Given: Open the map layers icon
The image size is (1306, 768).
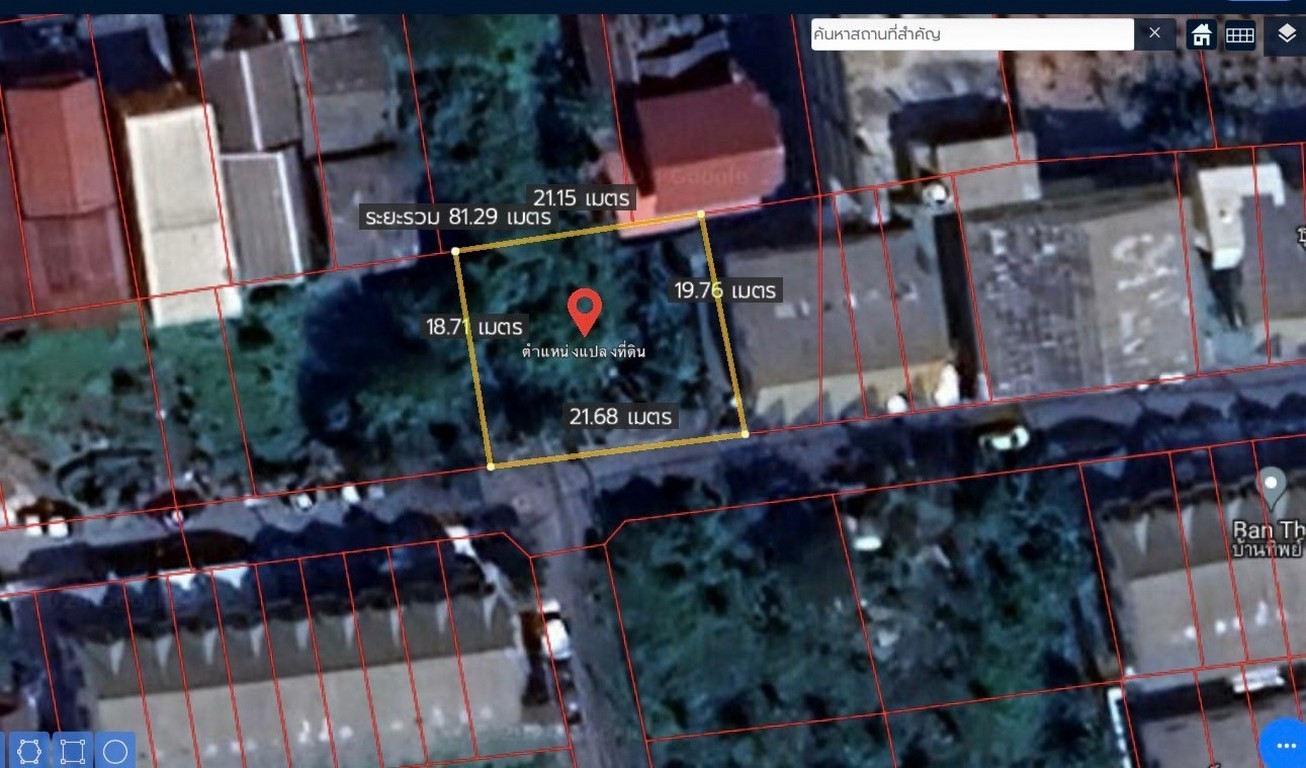Looking at the screenshot, I should click(x=1286, y=35).
